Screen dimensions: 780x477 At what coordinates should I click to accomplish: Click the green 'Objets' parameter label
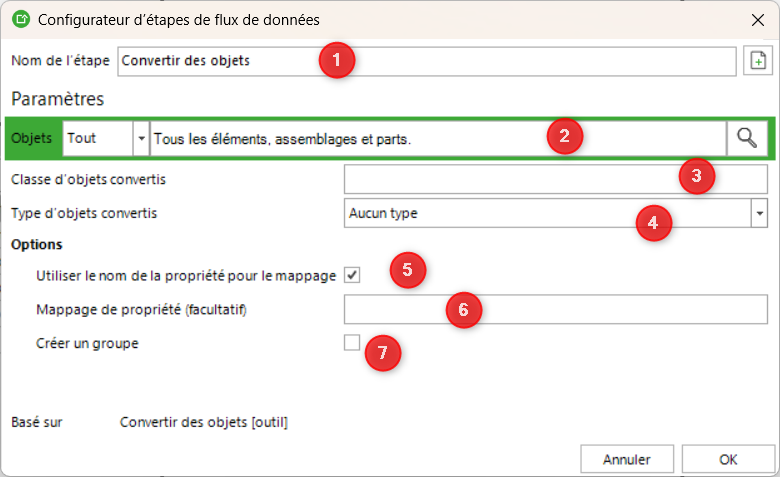coord(33,138)
